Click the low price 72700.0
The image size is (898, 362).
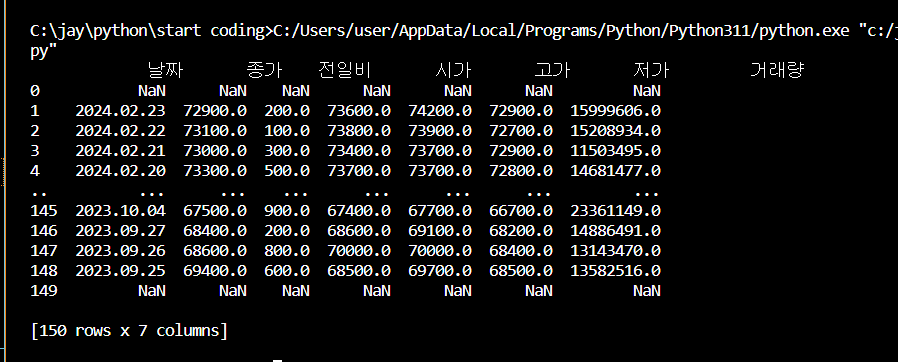click(521, 131)
